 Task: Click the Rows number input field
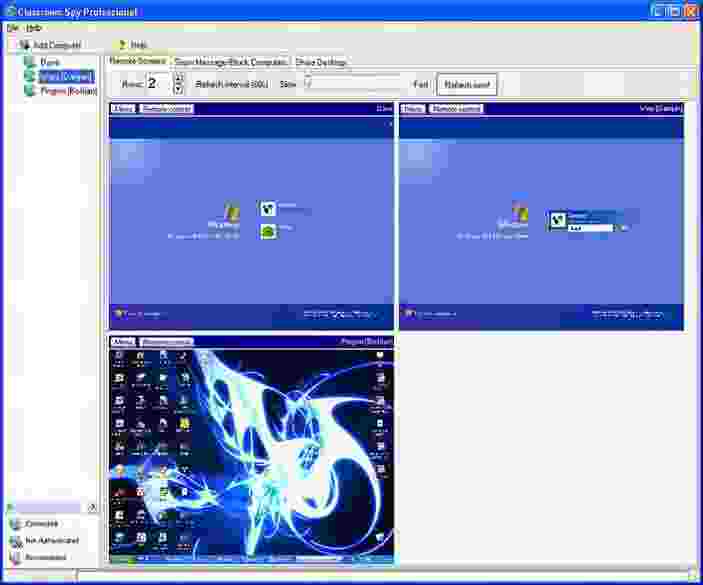pyautogui.click(x=159, y=84)
